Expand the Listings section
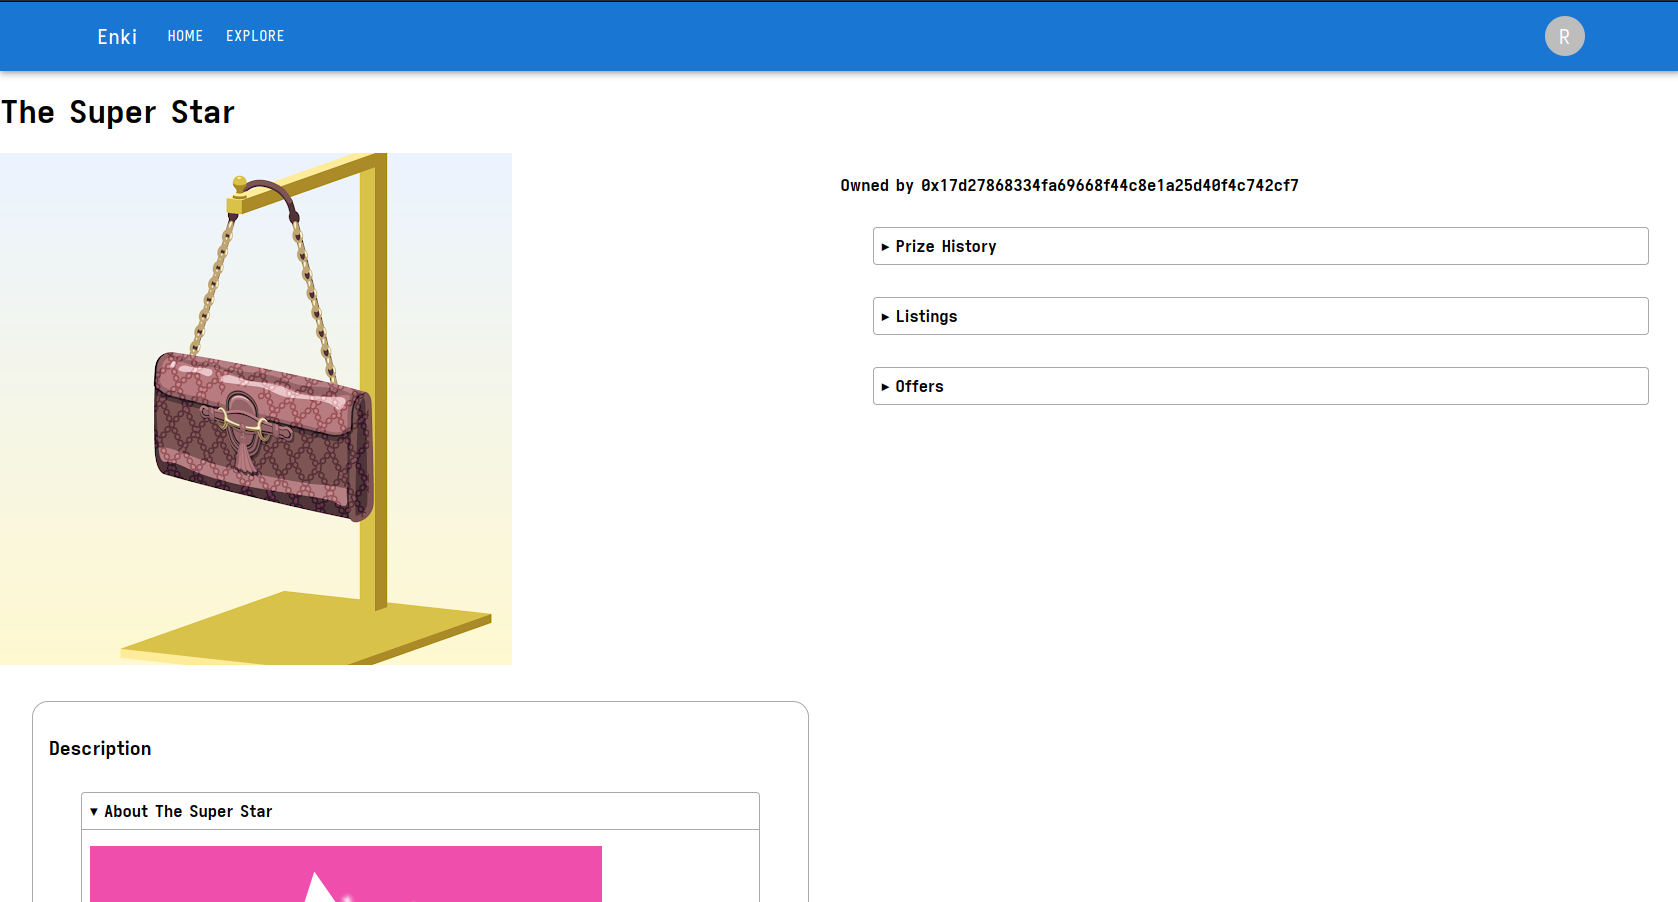Viewport: 1678px width, 902px height. [1260, 316]
